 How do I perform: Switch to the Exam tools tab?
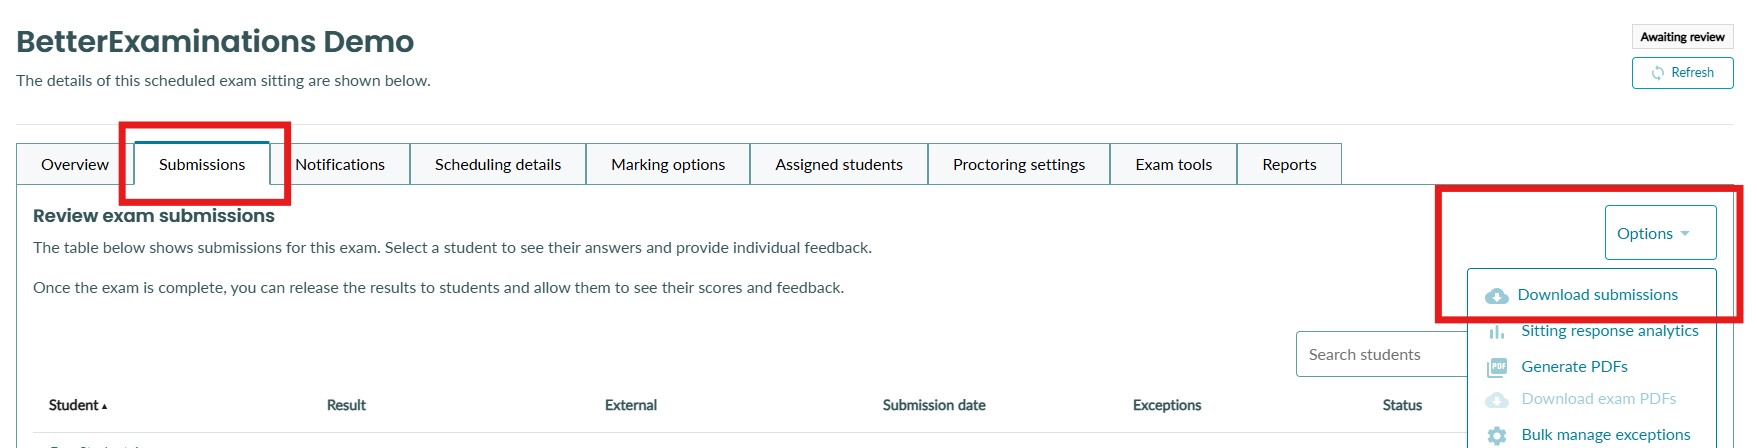tap(1173, 164)
